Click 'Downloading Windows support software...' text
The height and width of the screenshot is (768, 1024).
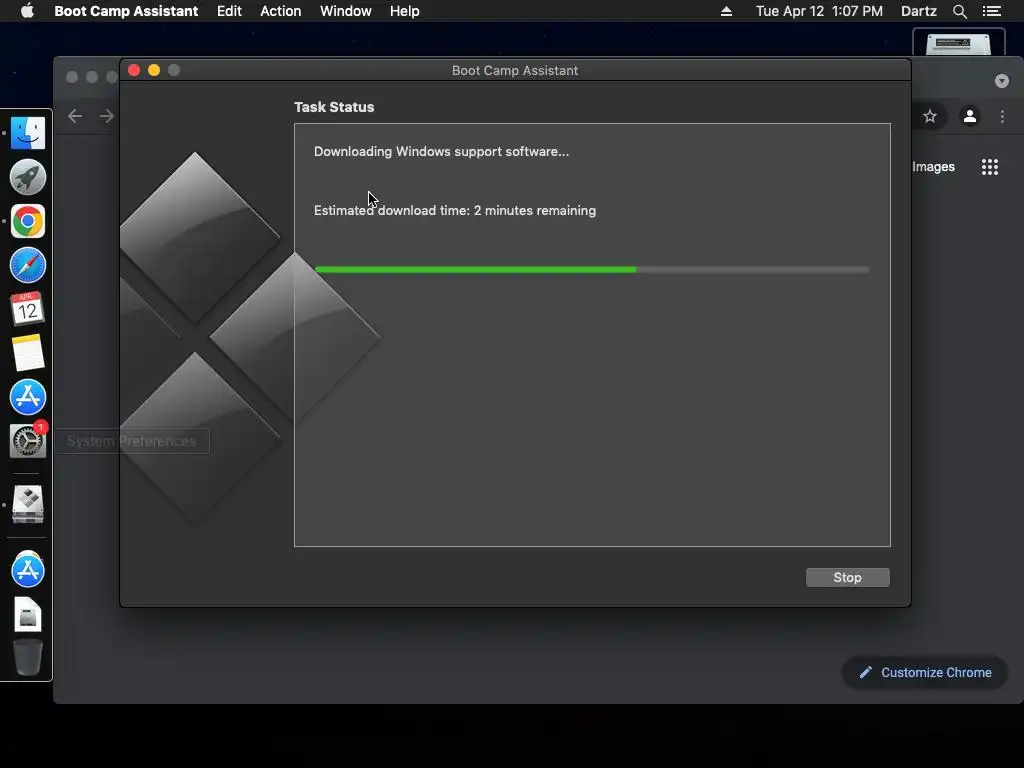[x=441, y=152]
